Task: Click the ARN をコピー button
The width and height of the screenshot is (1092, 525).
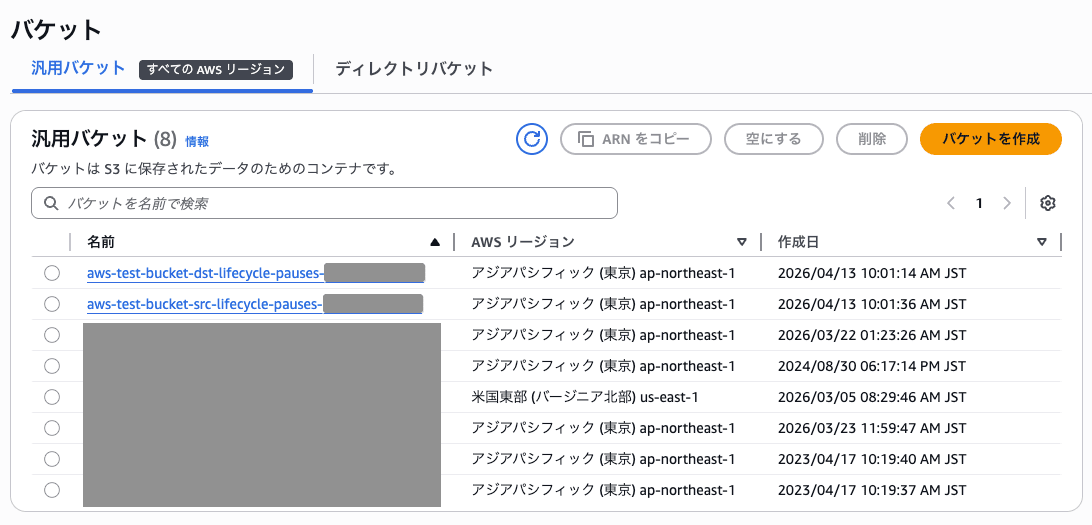Action: click(x=636, y=139)
